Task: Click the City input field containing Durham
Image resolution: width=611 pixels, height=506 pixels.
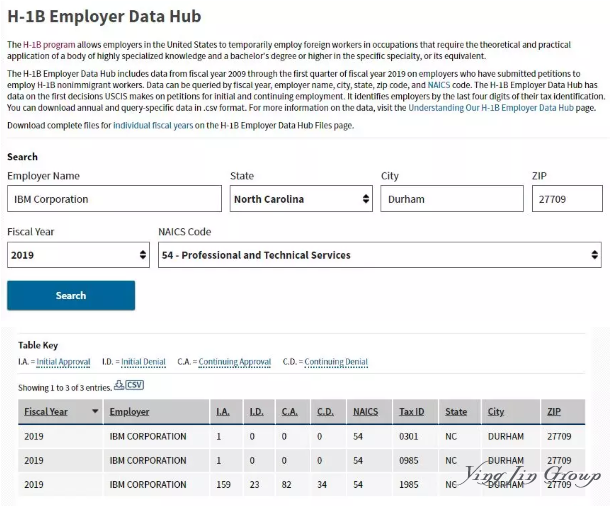Action: point(452,199)
